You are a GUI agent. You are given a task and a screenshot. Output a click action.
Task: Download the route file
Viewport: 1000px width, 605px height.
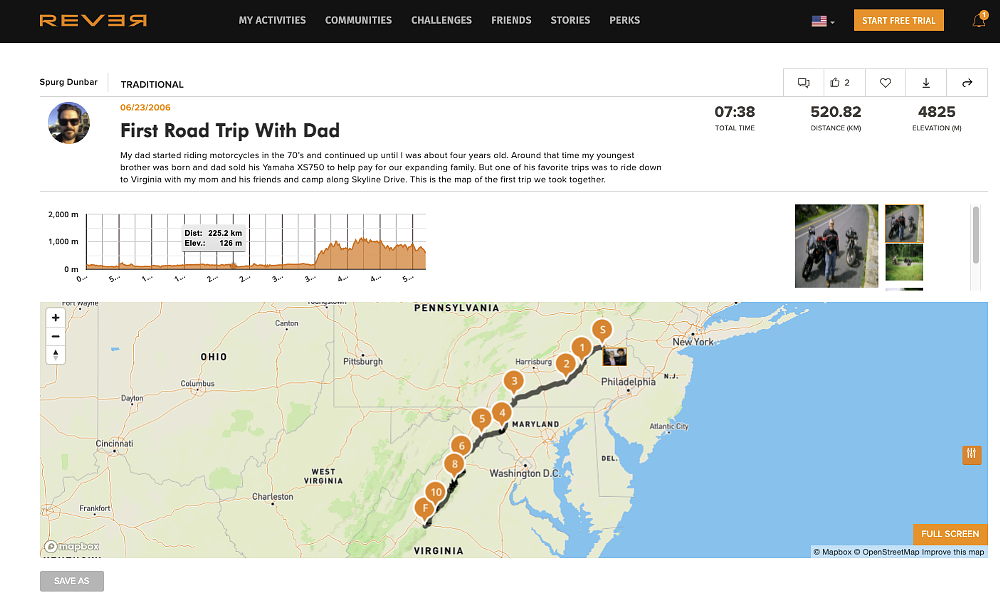click(x=926, y=82)
